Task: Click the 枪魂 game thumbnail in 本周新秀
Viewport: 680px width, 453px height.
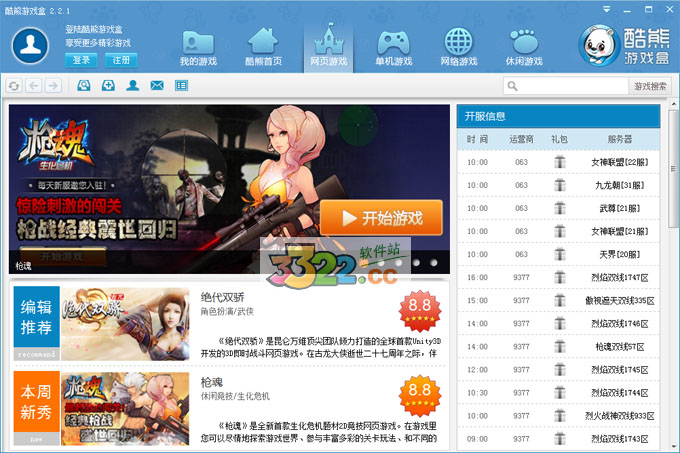Action: pos(125,409)
